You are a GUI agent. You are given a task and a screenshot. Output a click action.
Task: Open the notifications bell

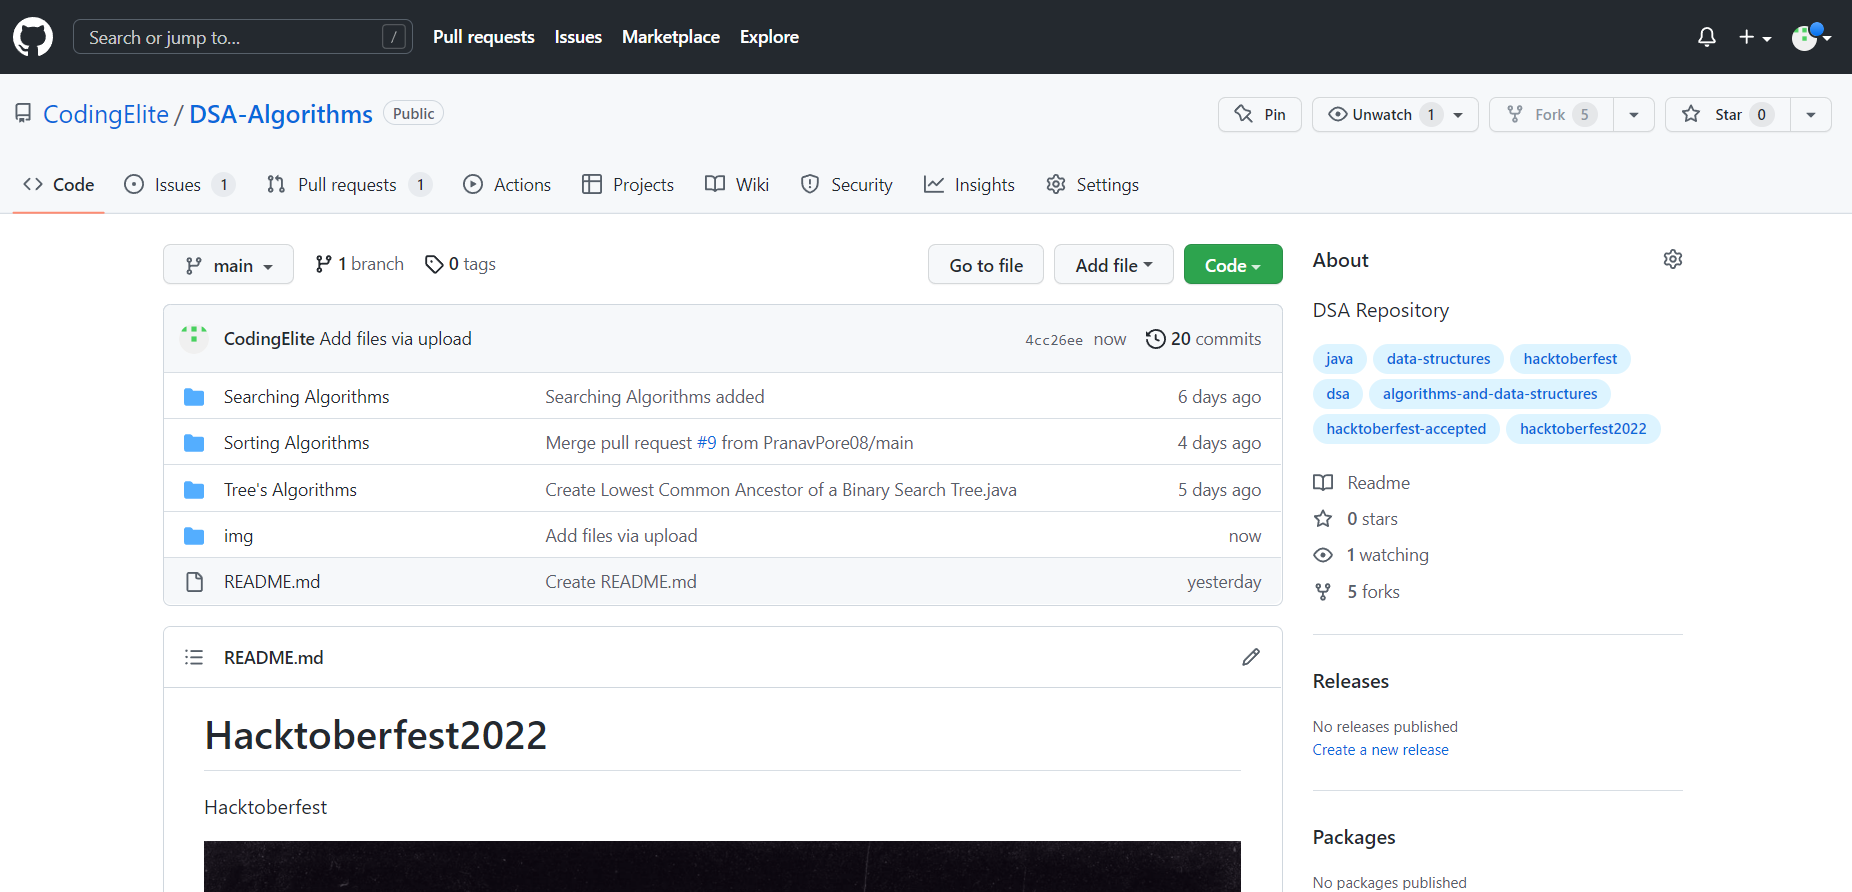[x=1707, y=37]
